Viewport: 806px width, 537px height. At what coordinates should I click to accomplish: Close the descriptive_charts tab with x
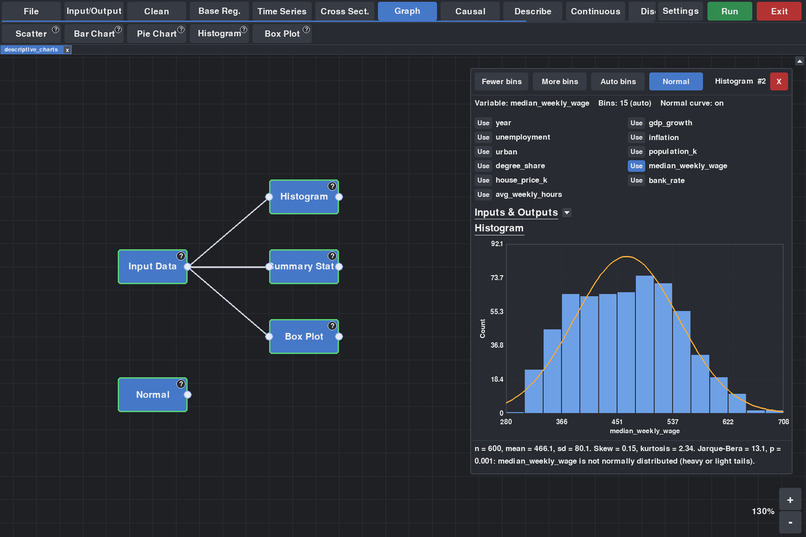[x=67, y=50]
